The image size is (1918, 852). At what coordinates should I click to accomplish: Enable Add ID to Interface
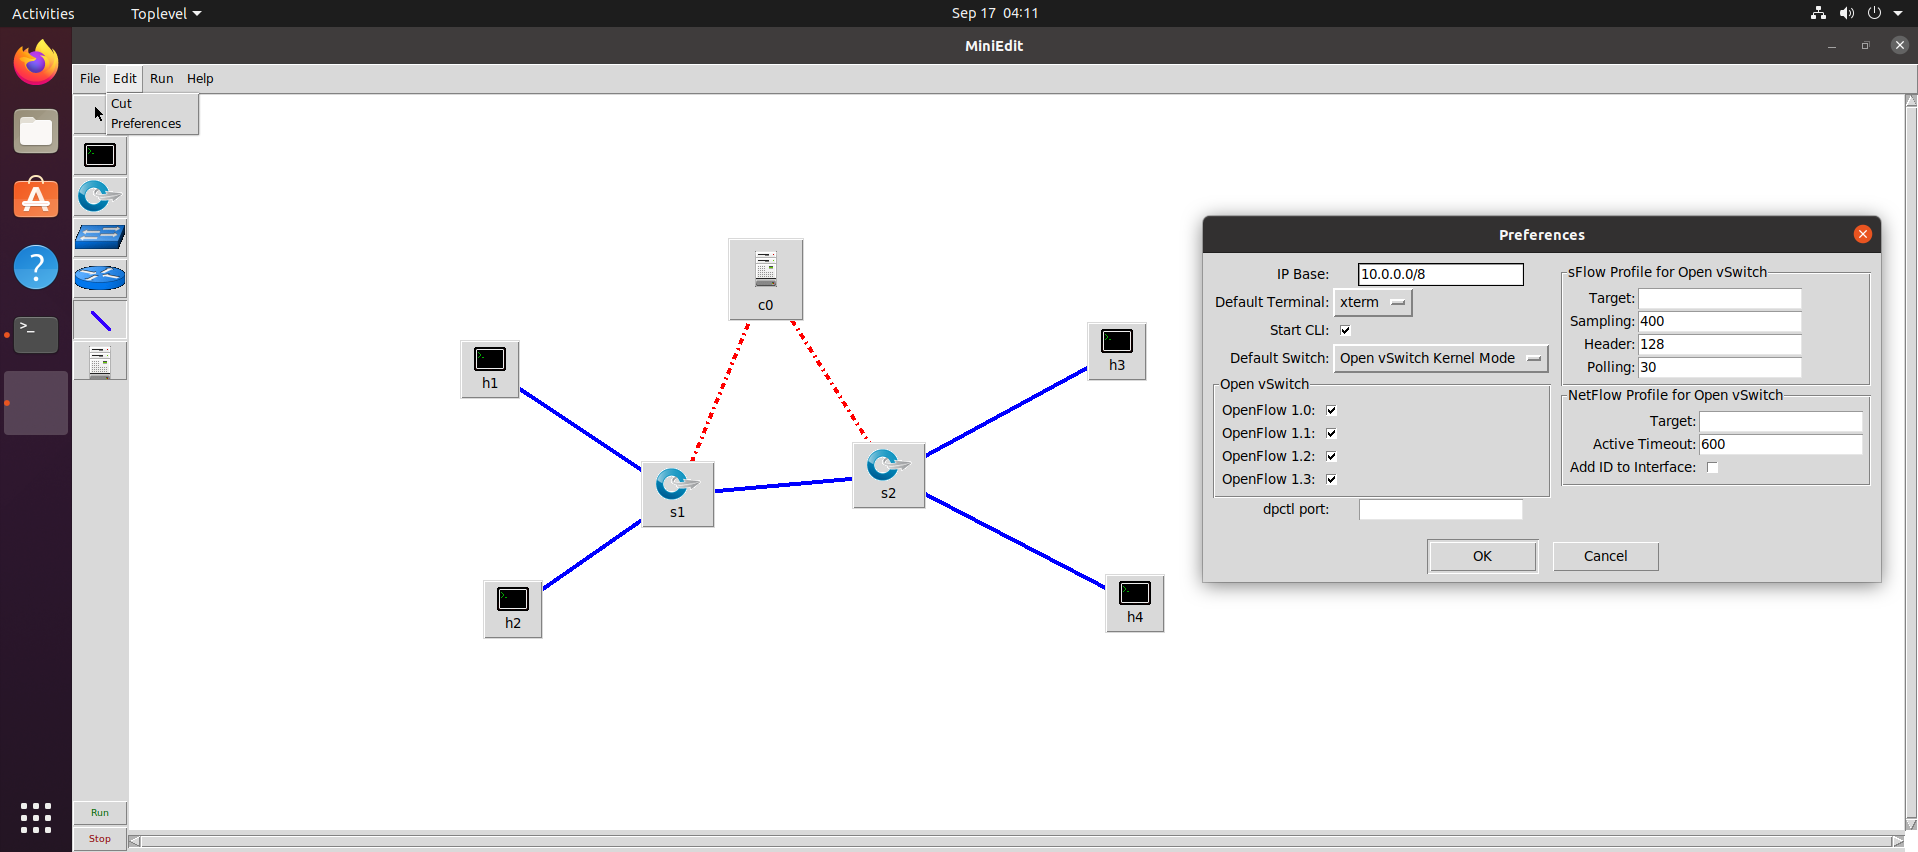1712,467
